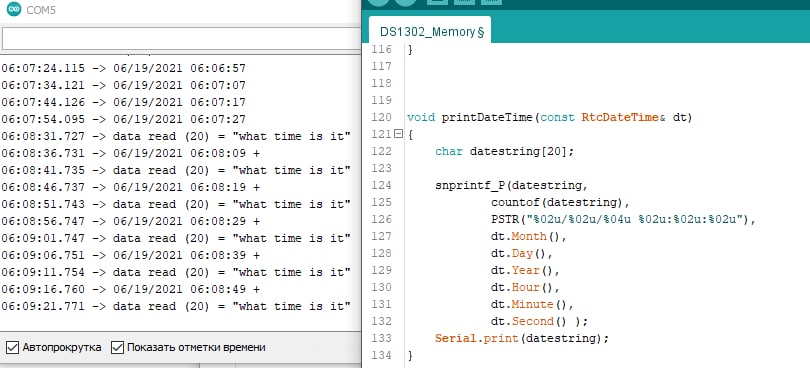The image size is (810, 368).
Task: Click serial line stamped 06:08:41.735
Action: pos(176,171)
